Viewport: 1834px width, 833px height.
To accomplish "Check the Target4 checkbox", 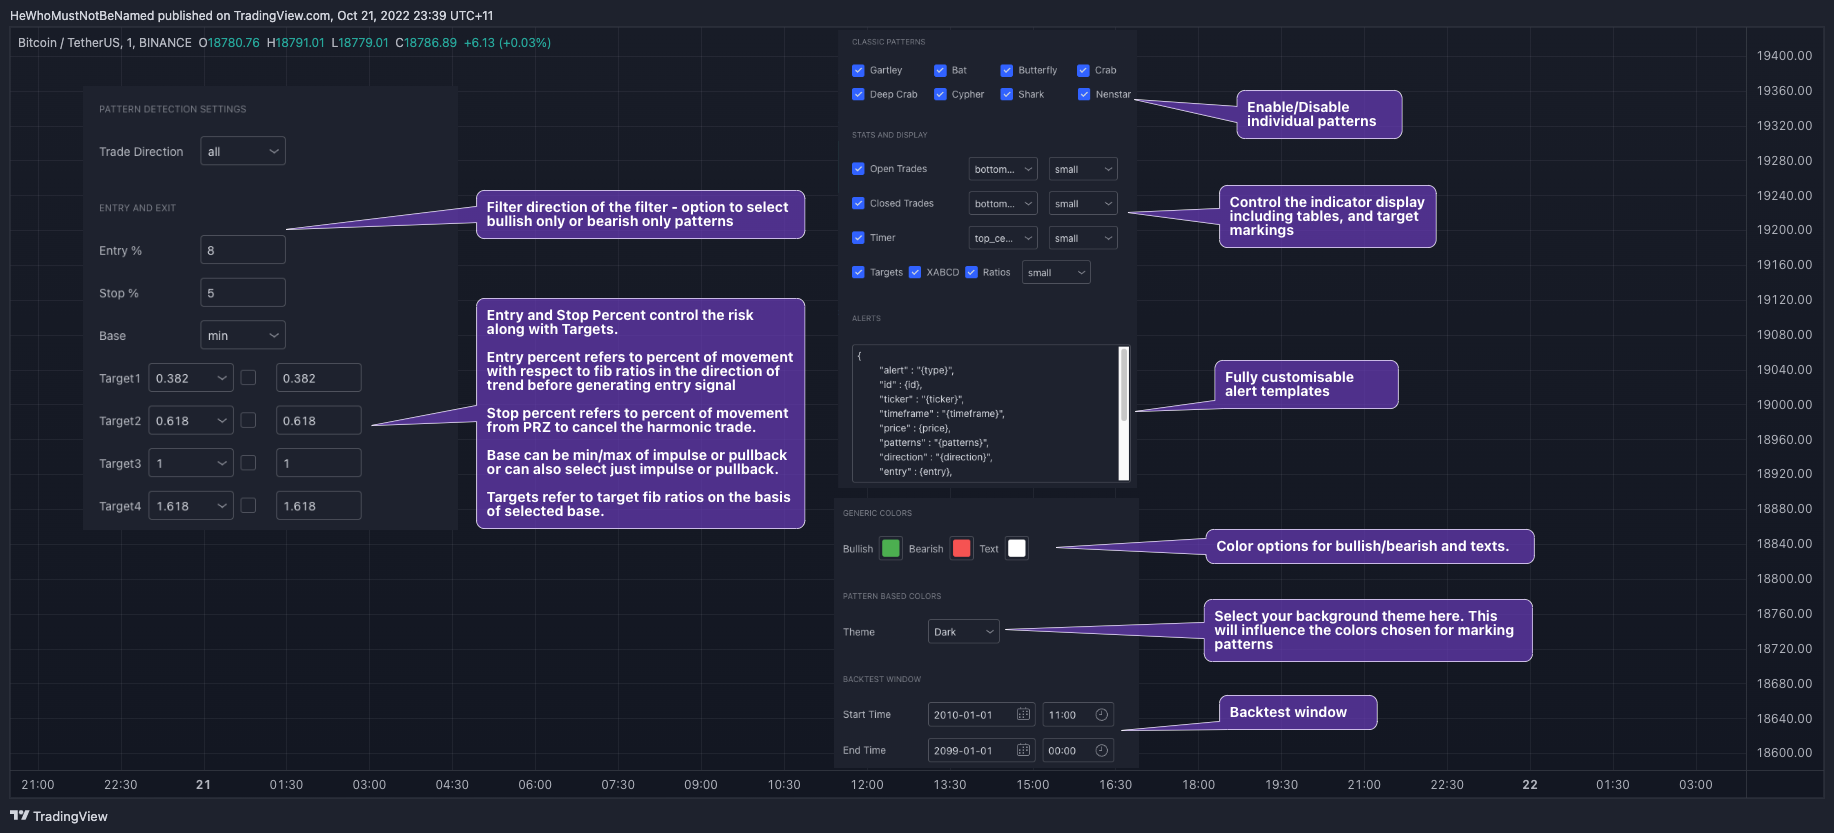I will (x=249, y=505).
